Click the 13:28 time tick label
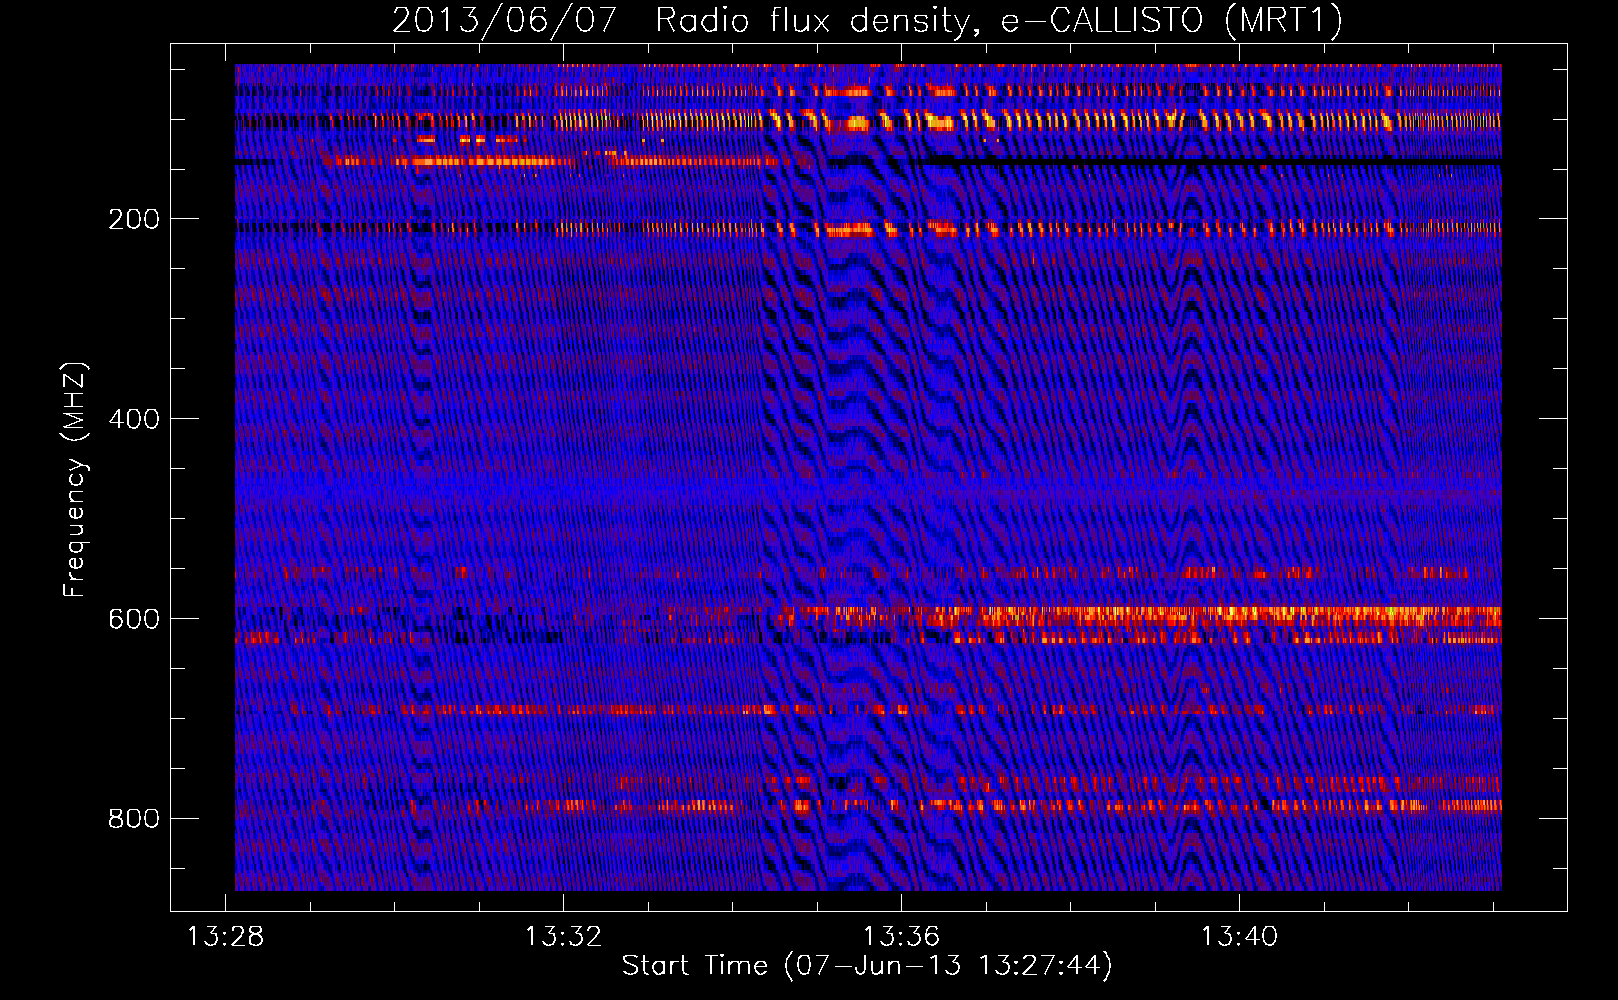 226,937
